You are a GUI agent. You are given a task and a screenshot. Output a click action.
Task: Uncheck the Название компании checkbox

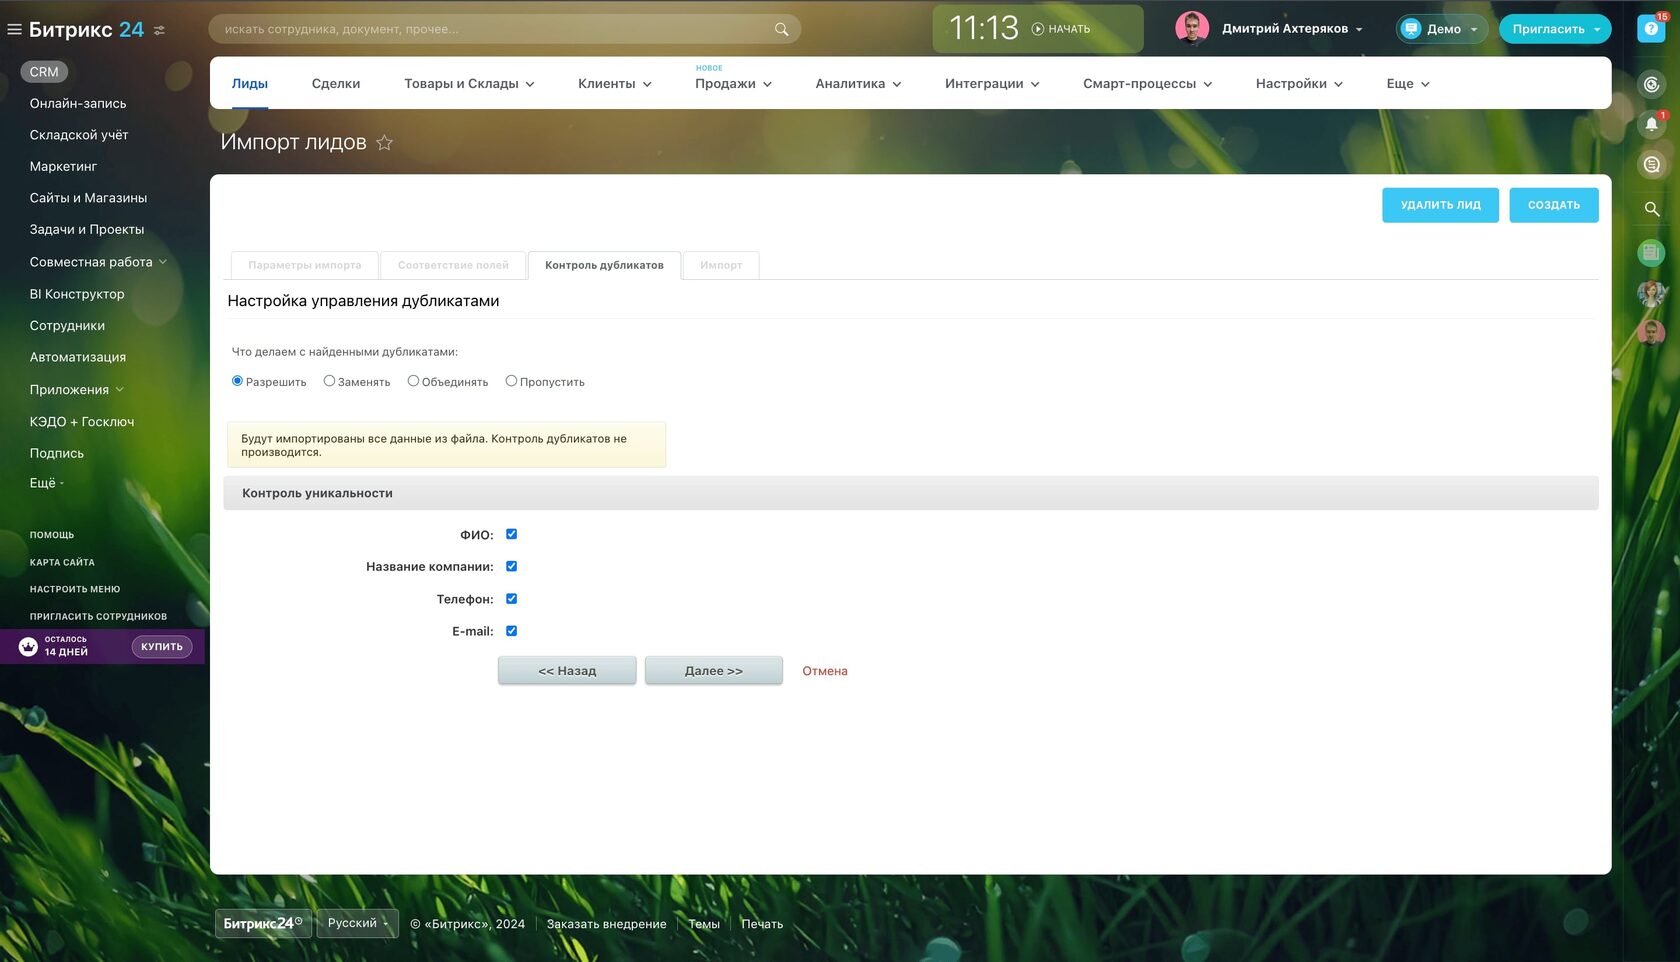511,566
